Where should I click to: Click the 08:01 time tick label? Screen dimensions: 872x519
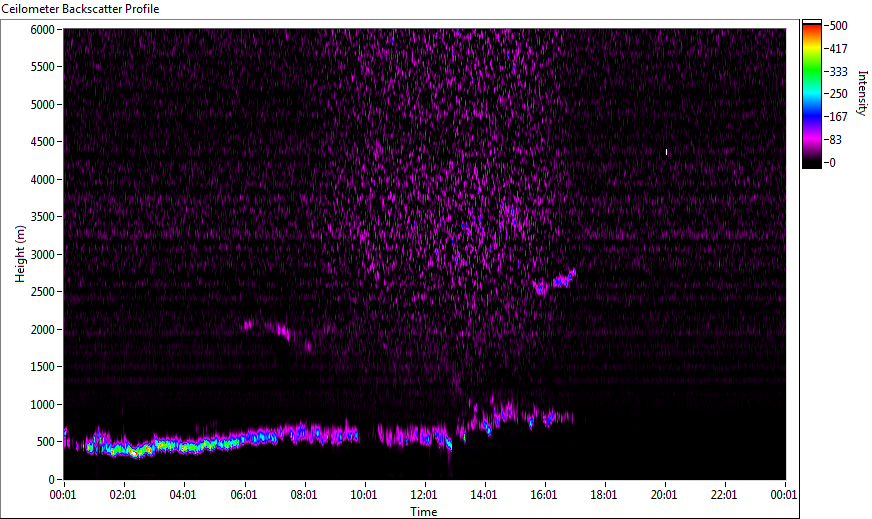[x=304, y=495]
